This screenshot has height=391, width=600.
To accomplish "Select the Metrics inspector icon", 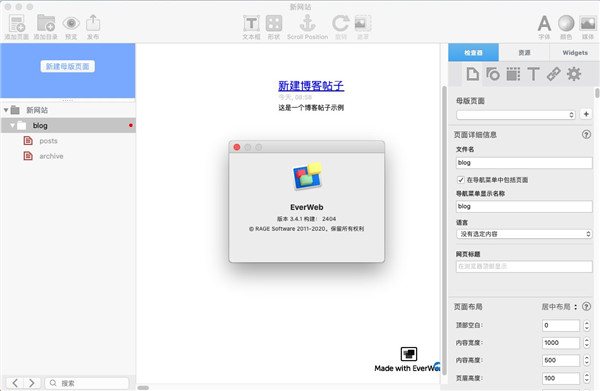I will click(513, 74).
